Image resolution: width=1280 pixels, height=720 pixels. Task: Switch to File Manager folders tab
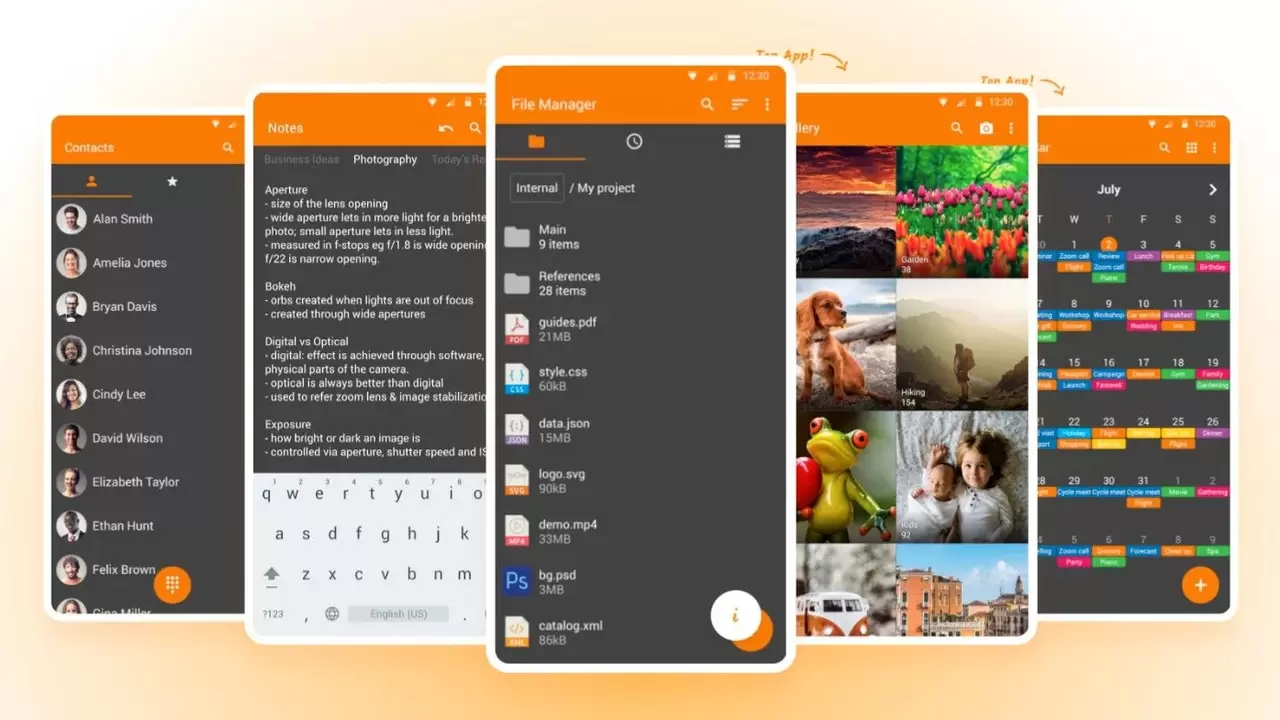pyautogui.click(x=536, y=141)
